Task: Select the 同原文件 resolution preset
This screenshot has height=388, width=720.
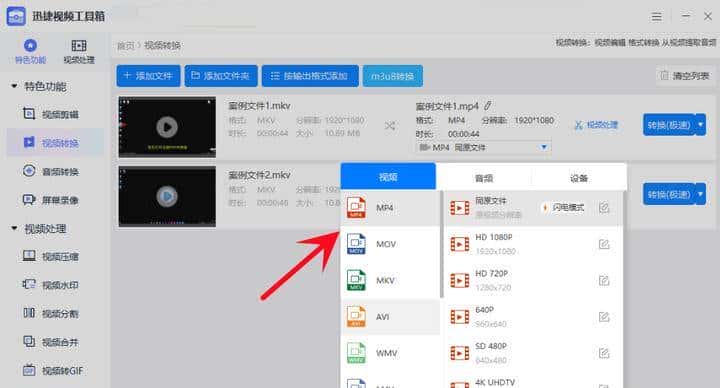Action: (x=534, y=208)
